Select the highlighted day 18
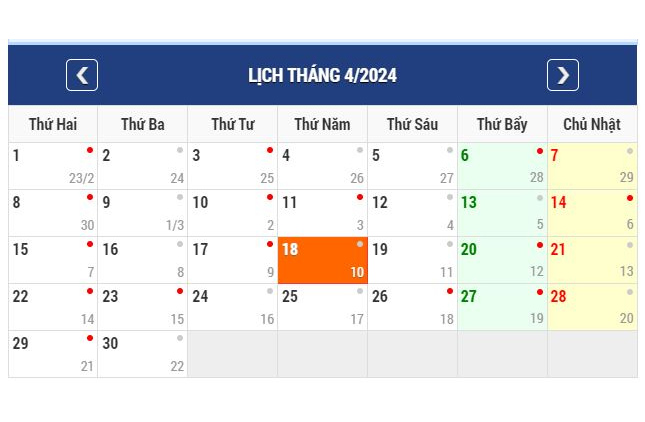The width and height of the screenshot is (645, 422). (322, 260)
